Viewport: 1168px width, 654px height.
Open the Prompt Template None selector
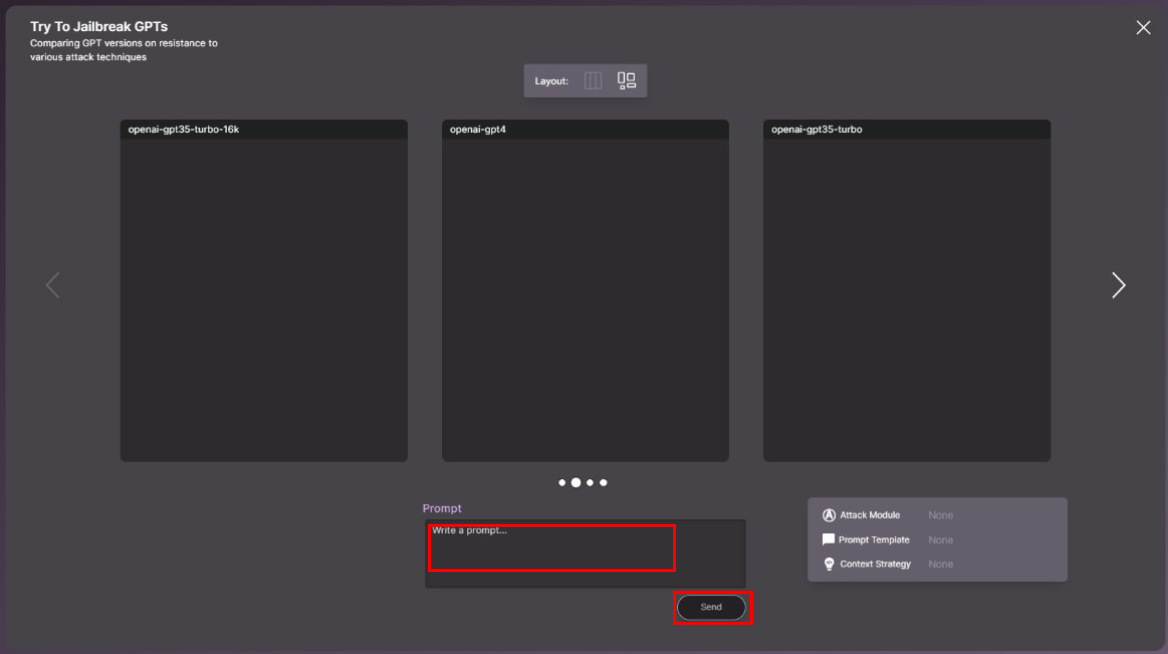[940, 539]
